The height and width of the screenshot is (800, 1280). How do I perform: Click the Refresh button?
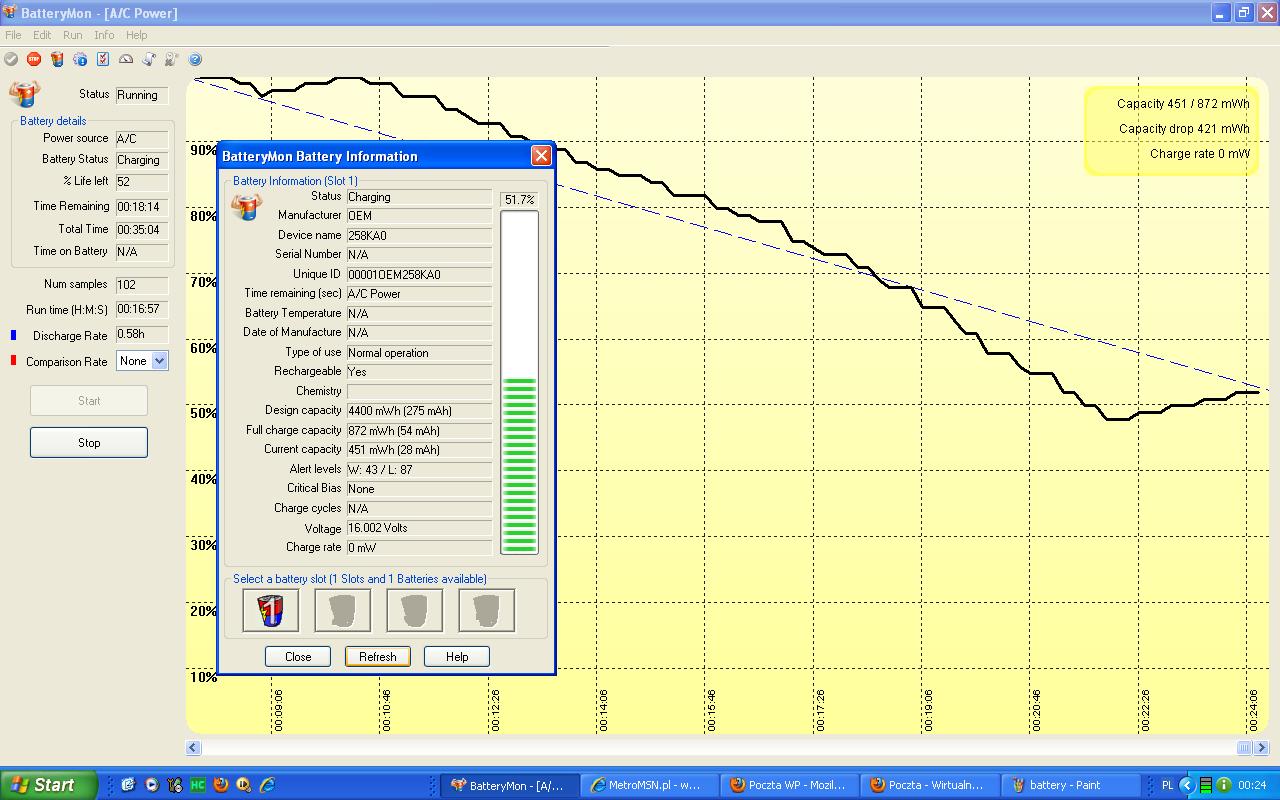coord(378,657)
